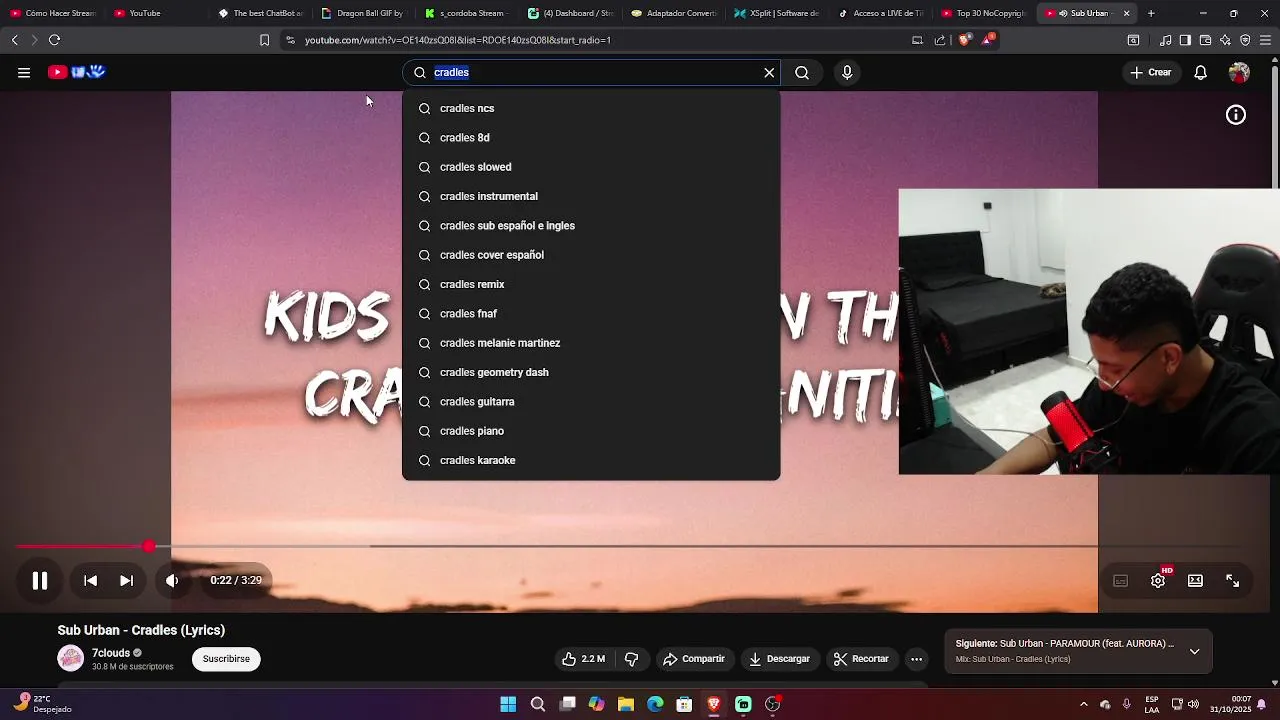1280x720 pixels.
Task: Open the Brave Wallet icon
Action: pyautogui.click(x=1205, y=40)
